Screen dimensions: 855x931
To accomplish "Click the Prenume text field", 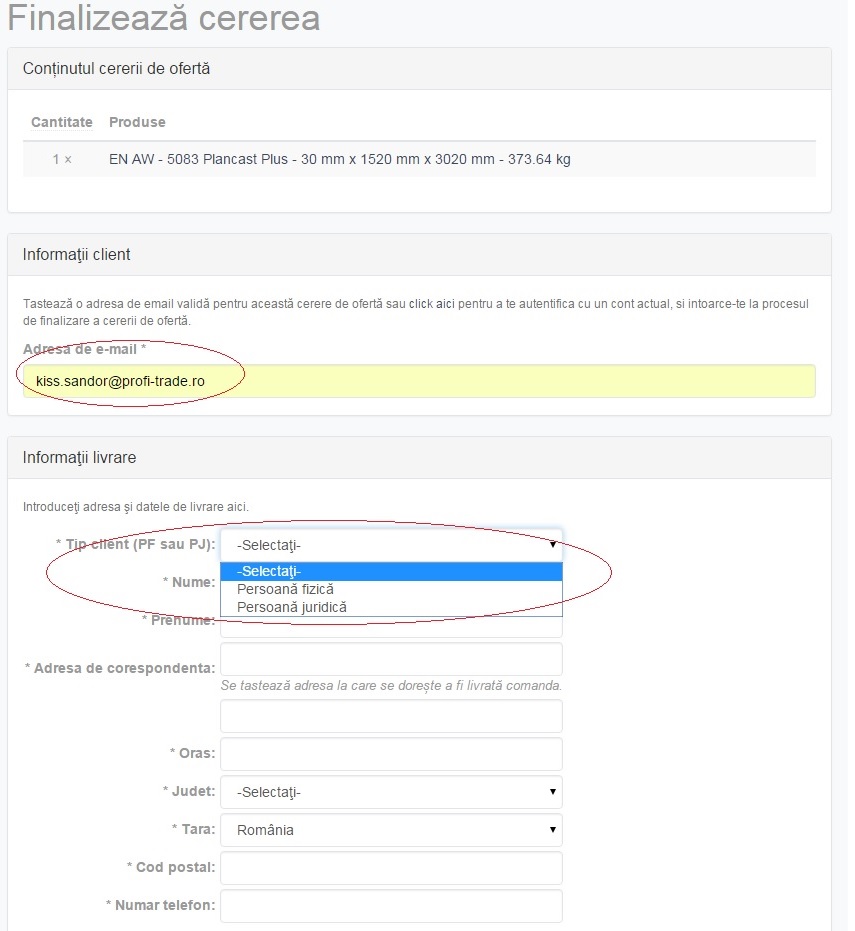I will point(391,629).
